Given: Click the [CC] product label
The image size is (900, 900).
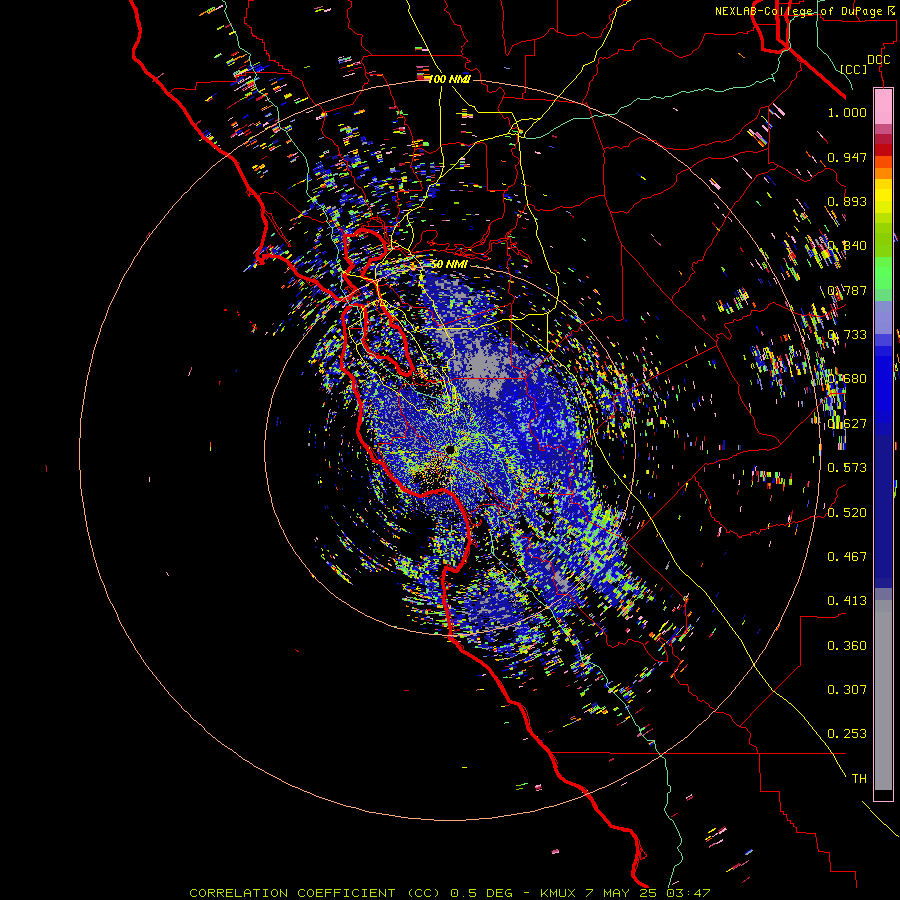Looking at the screenshot, I should click(854, 69).
